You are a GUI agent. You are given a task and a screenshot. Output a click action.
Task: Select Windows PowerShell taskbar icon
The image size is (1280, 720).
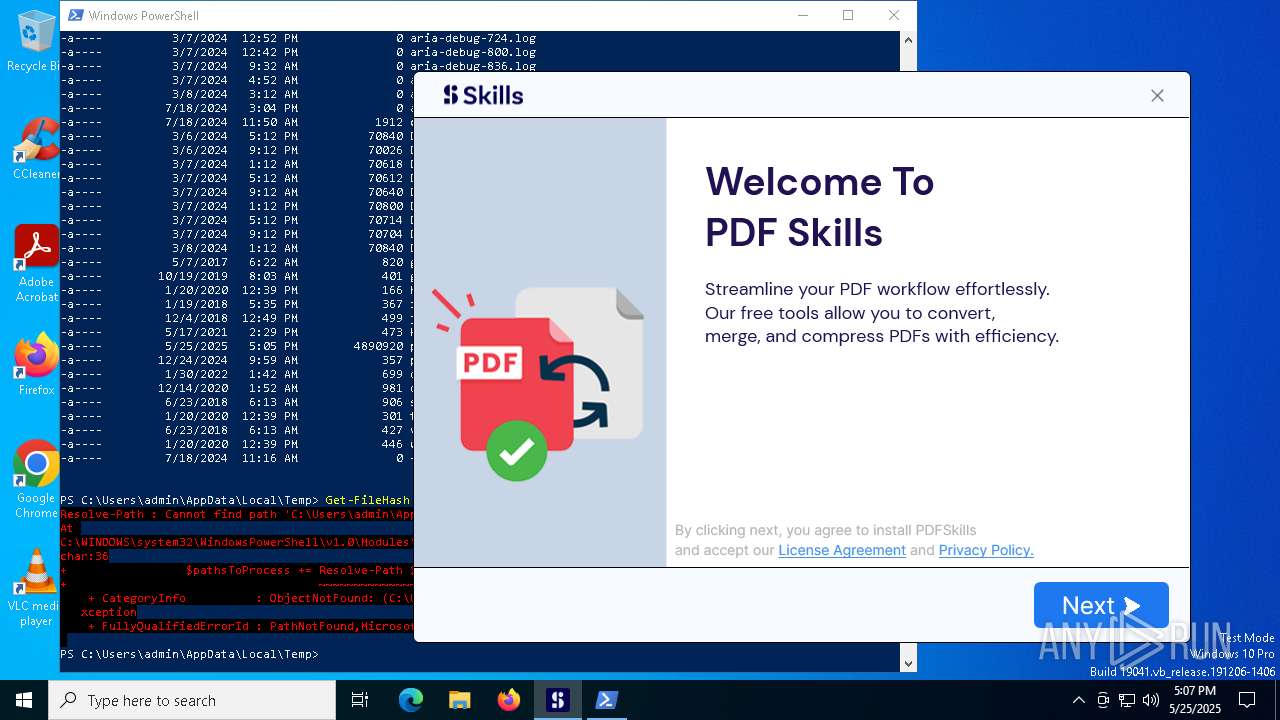pyautogui.click(x=606, y=700)
